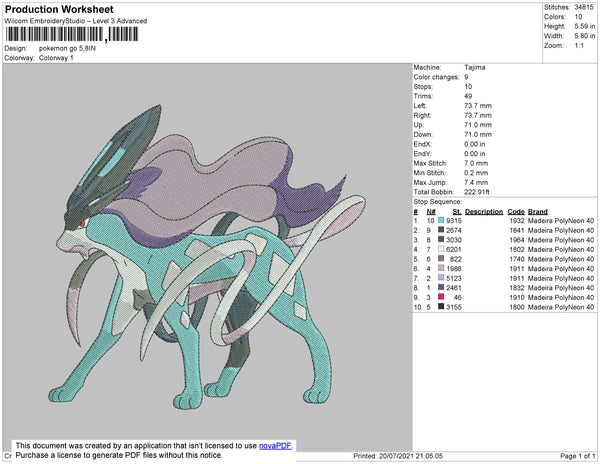The height and width of the screenshot is (464, 600).
Task: Click the Brand column header
Action: [538, 212]
